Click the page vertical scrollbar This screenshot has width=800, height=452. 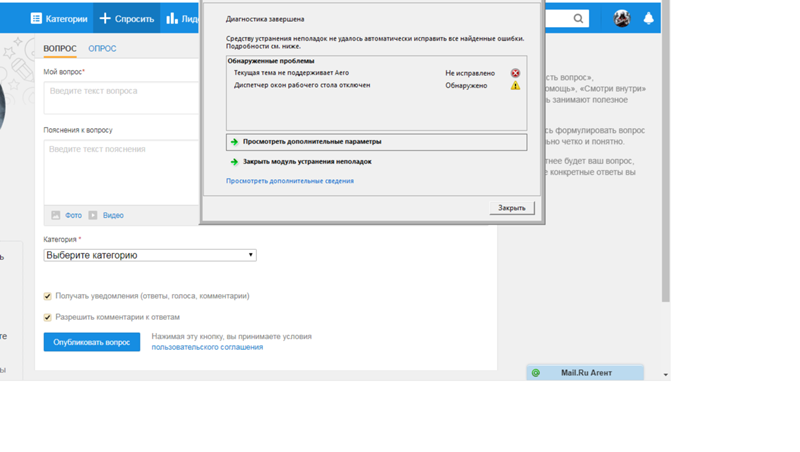(x=665, y=153)
